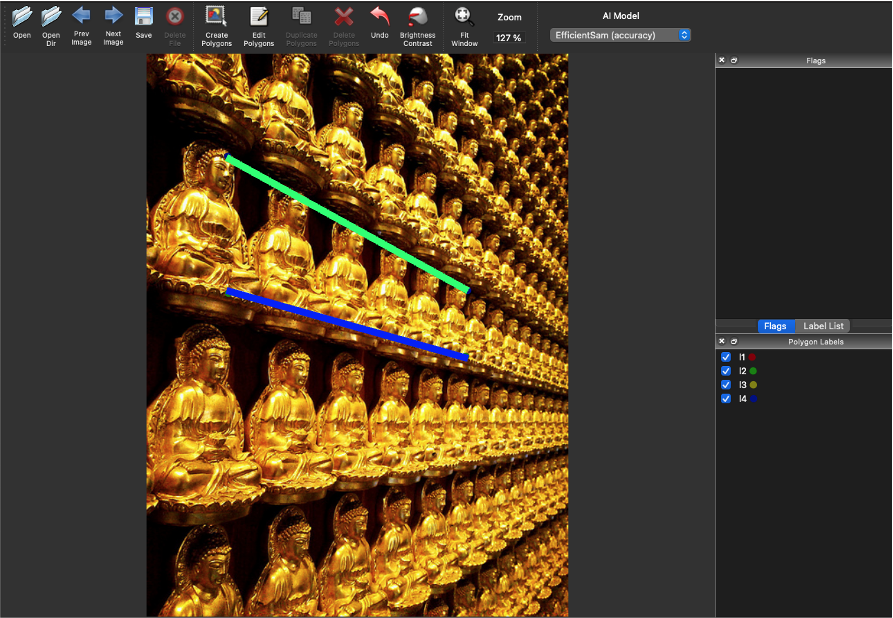Advance to the next image

(x=113, y=17)
